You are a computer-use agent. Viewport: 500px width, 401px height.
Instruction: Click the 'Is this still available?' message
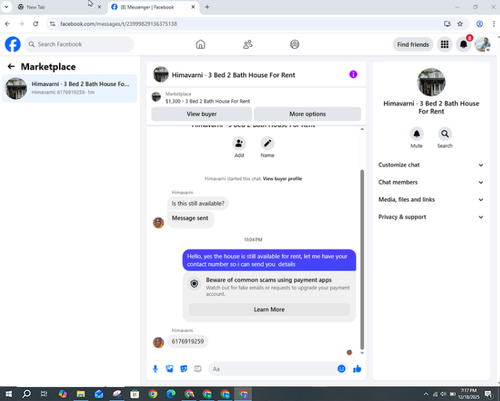coord(198,203)
